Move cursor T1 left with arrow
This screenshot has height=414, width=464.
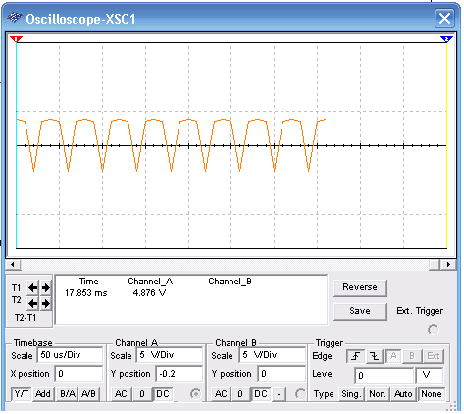coord(33,288)
